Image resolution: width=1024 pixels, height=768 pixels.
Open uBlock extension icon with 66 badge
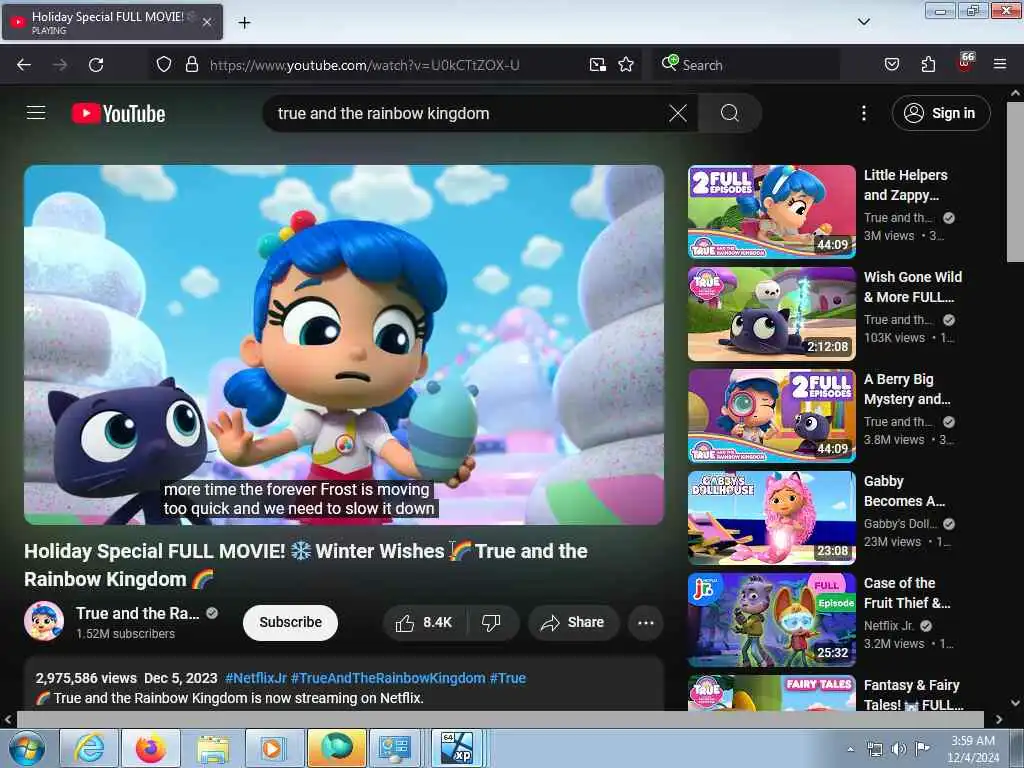click(x=965, y=63)
